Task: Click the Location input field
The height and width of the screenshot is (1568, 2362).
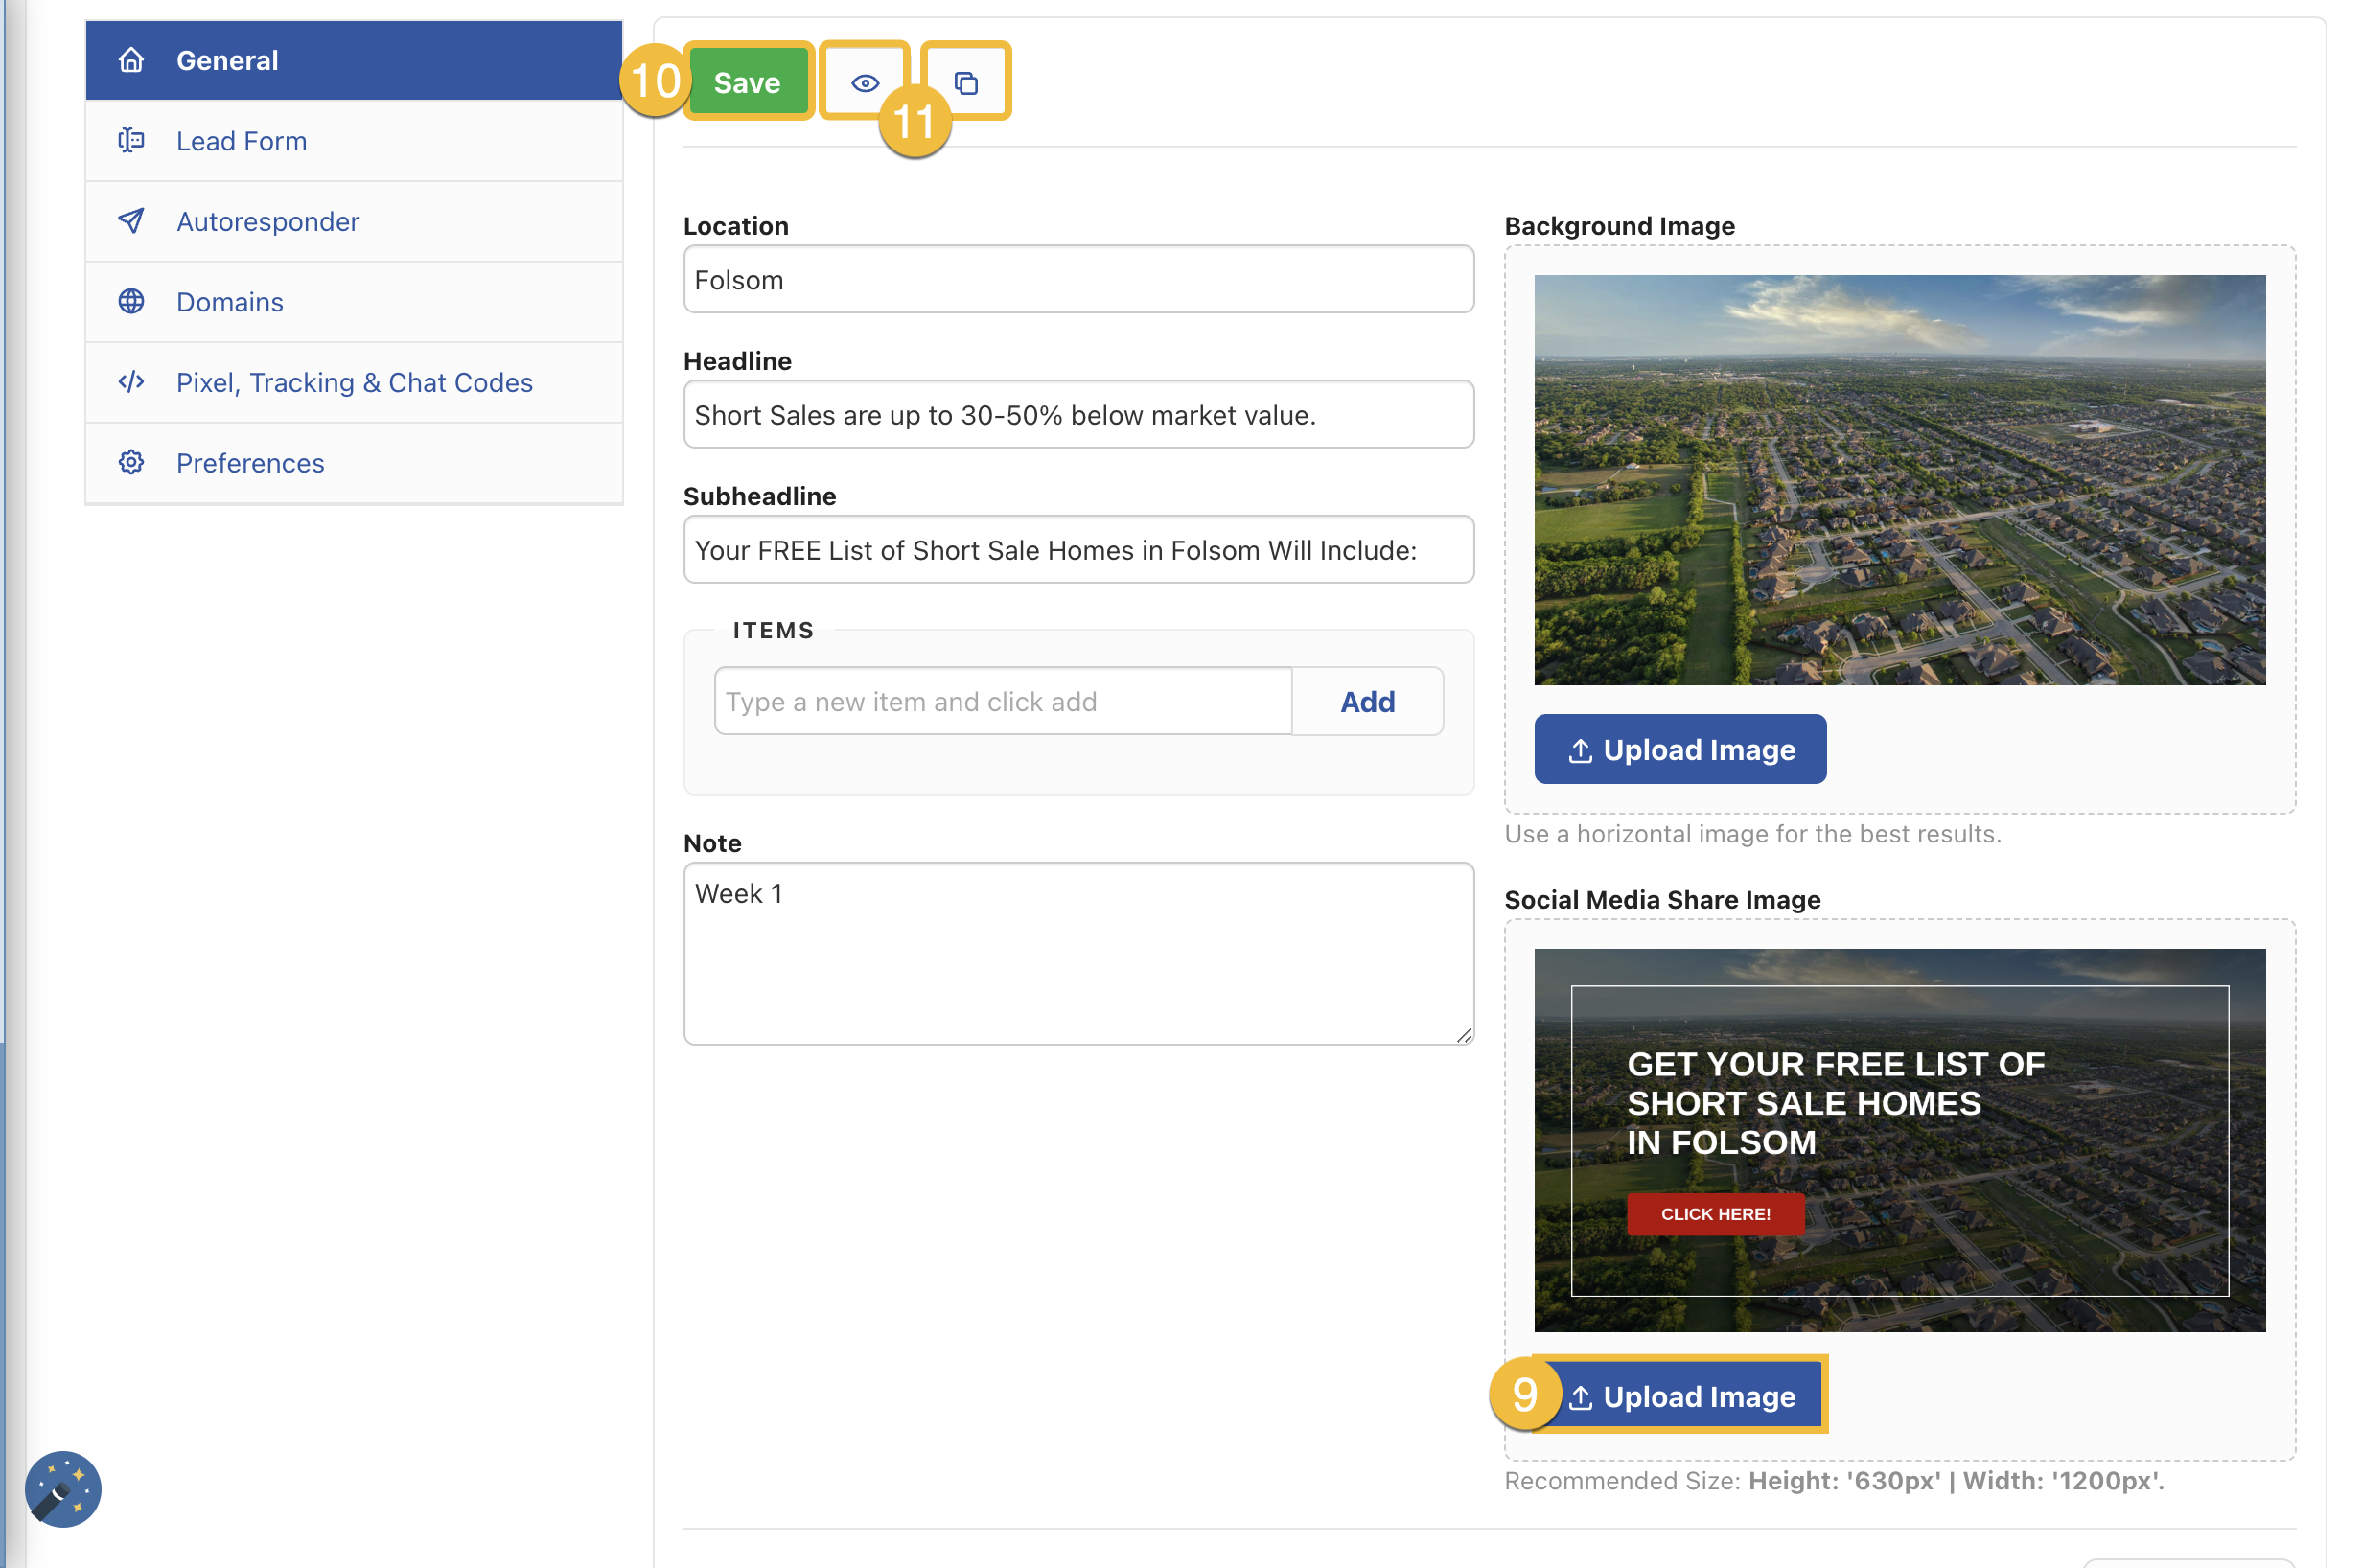Action: tap(1078, 280)
